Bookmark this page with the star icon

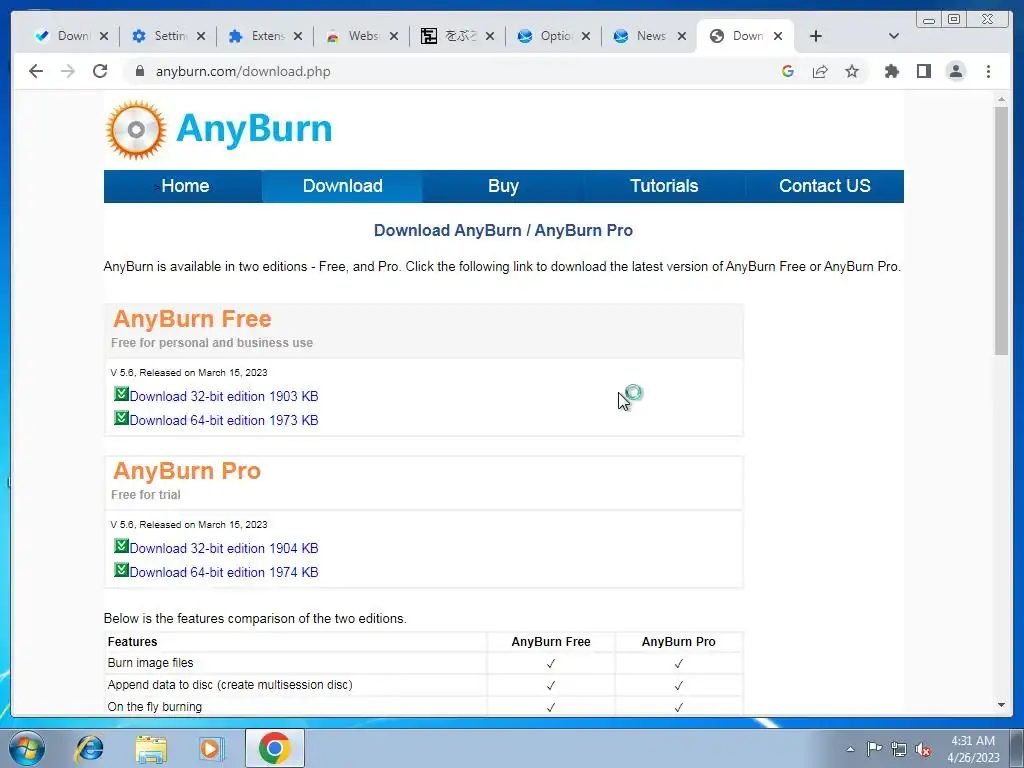(852, 71)
